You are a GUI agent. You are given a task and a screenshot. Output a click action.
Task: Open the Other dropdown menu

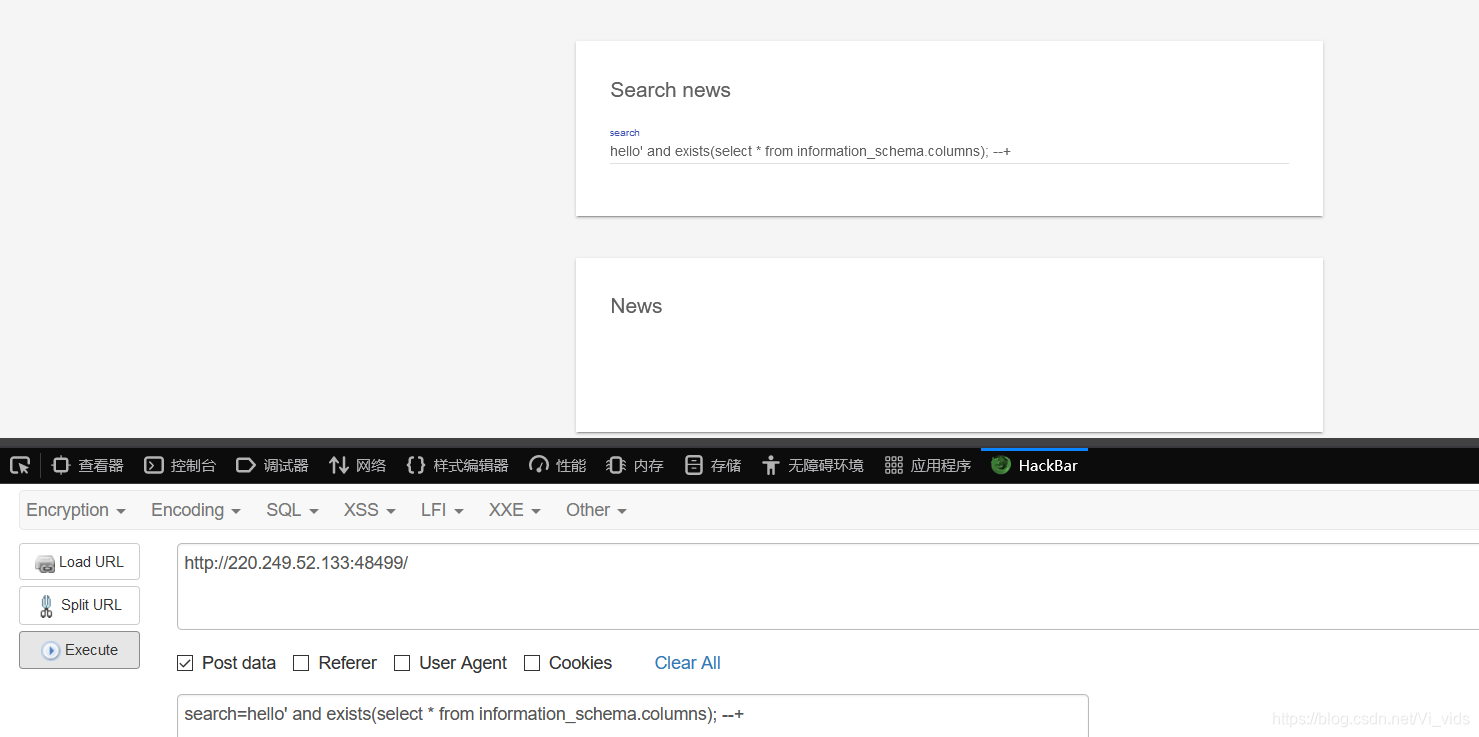[x=596, y=510]
